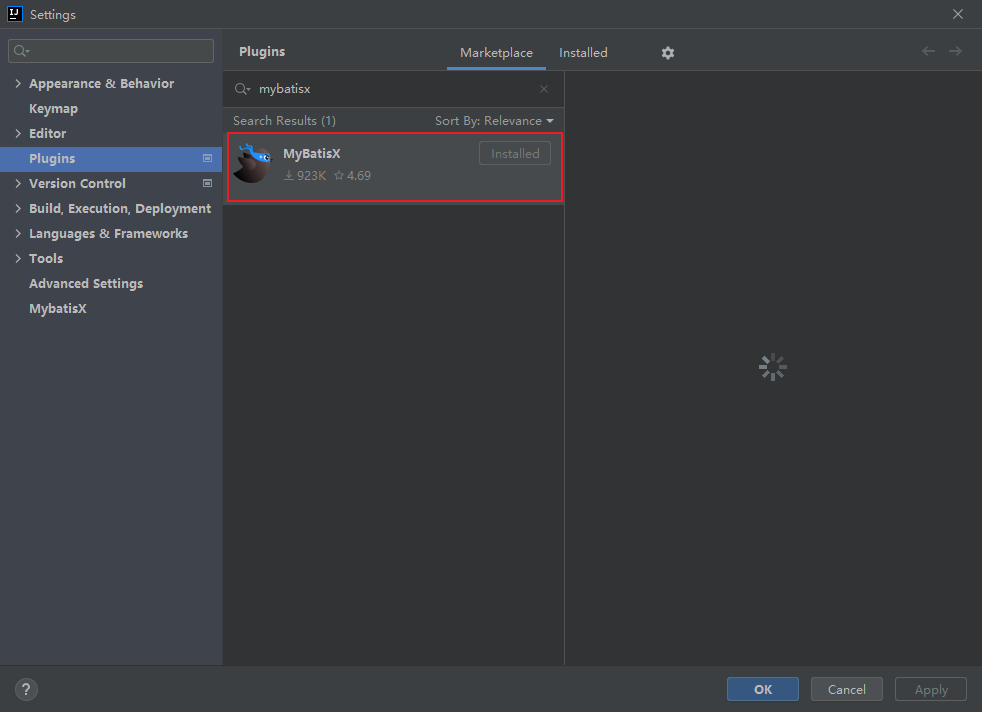Close the Settings dialog window
Image resolution: width=982 pixels, height=712 pixels.
(x=958, y=14)
